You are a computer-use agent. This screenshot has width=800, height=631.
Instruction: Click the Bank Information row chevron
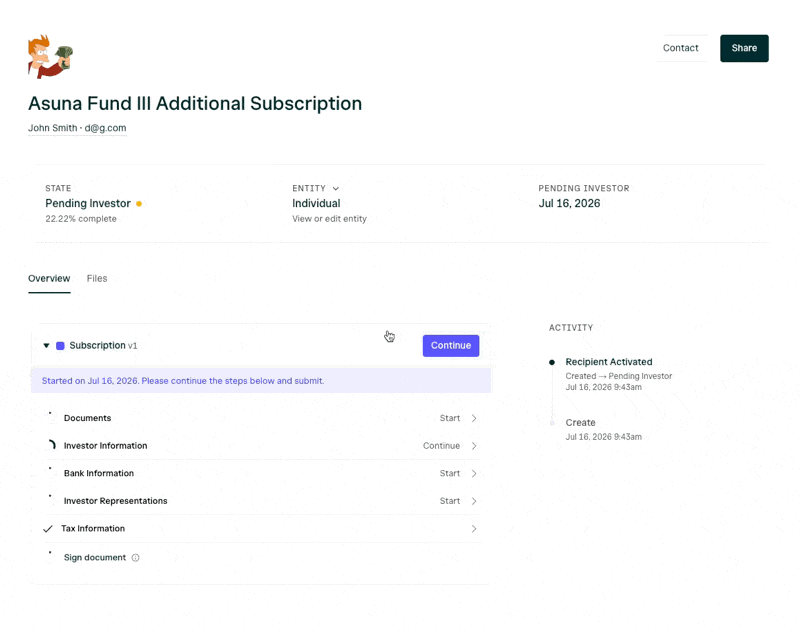(474, 473)
